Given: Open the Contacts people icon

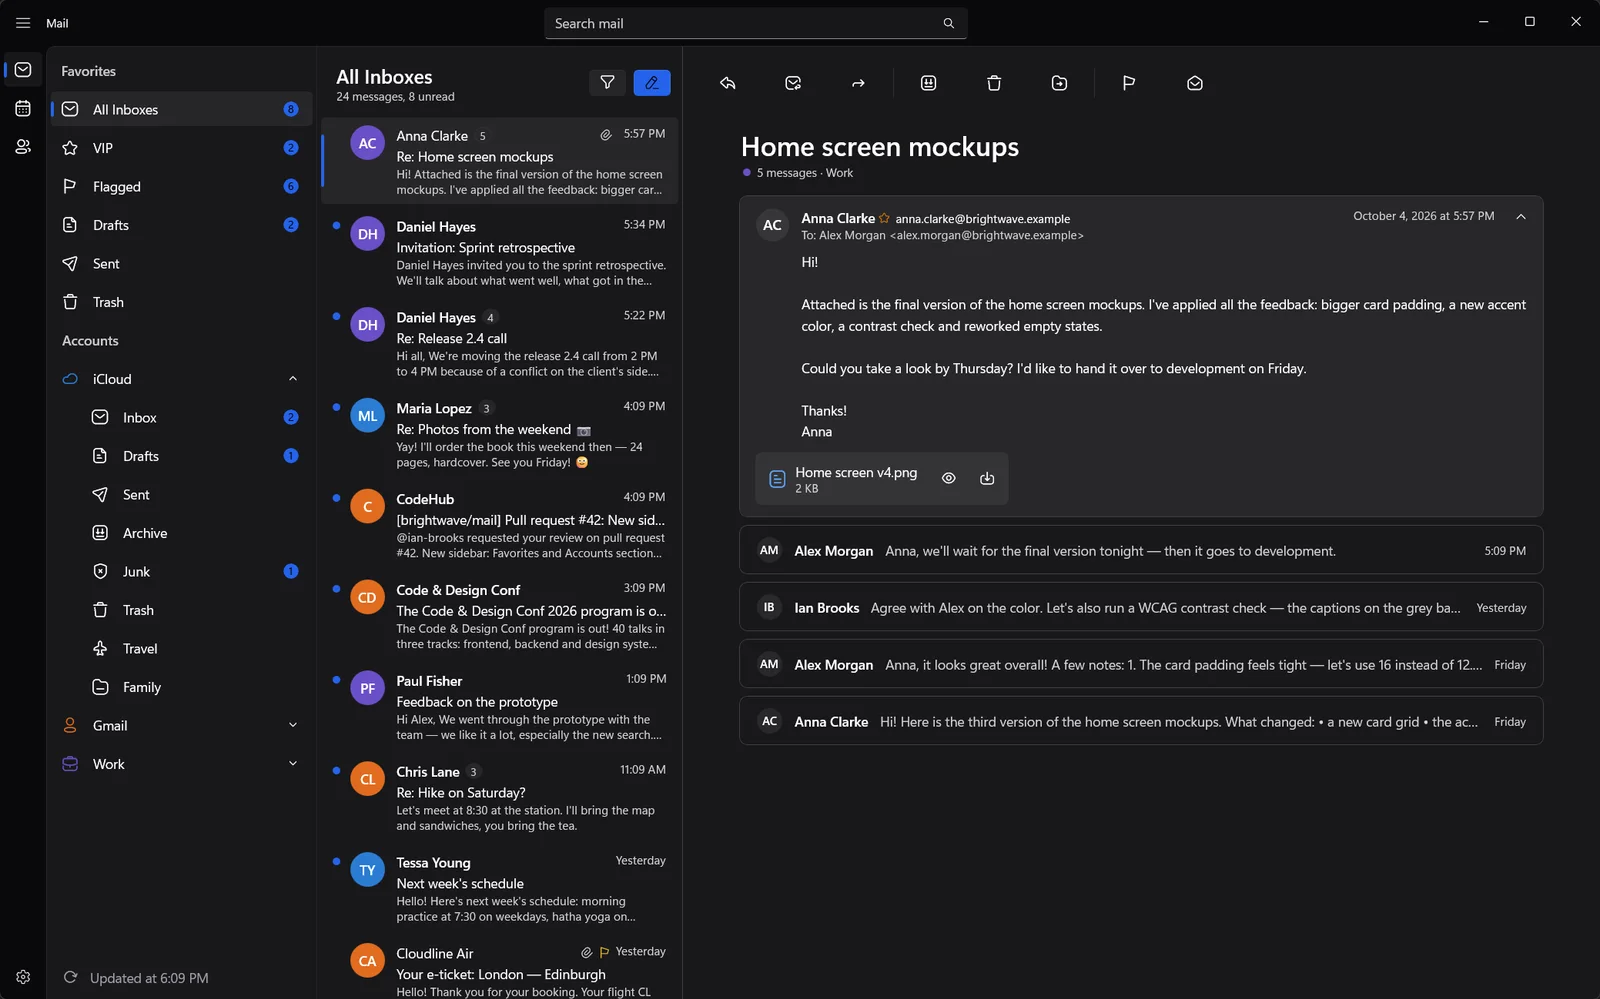Looking at the screenshot, I should (x=23, y=147).
